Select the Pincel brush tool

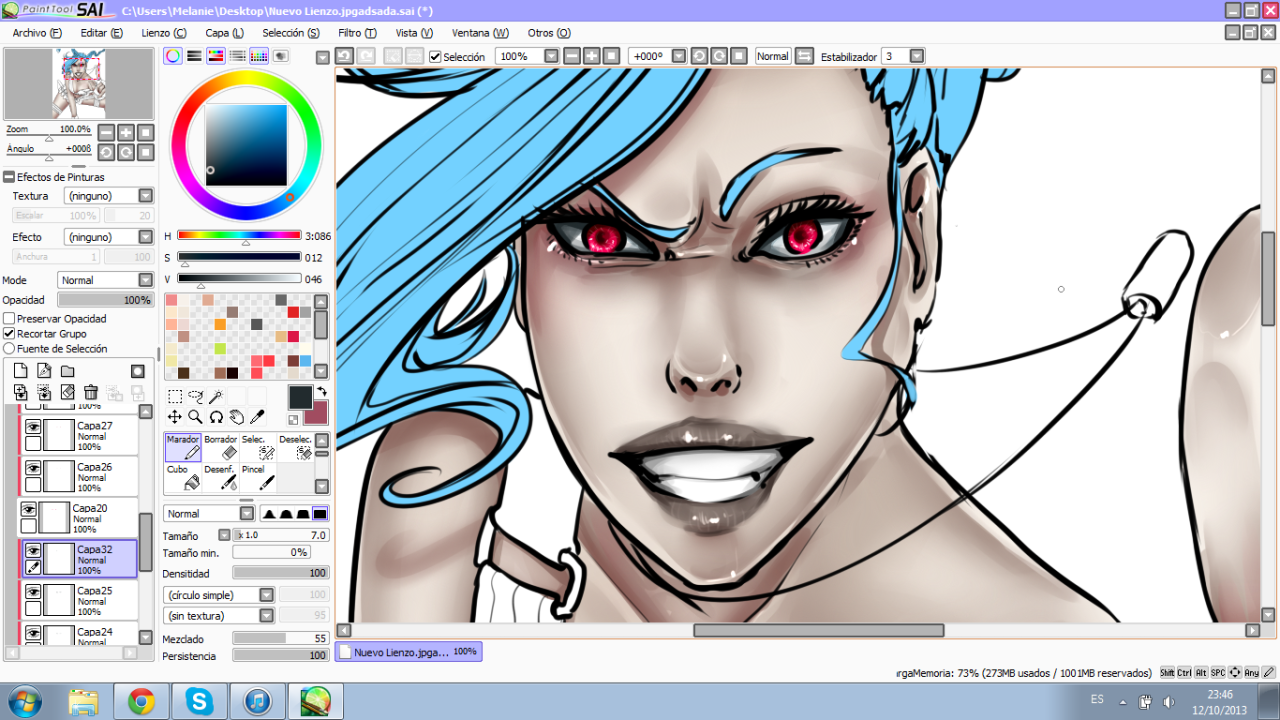(257, 477)
